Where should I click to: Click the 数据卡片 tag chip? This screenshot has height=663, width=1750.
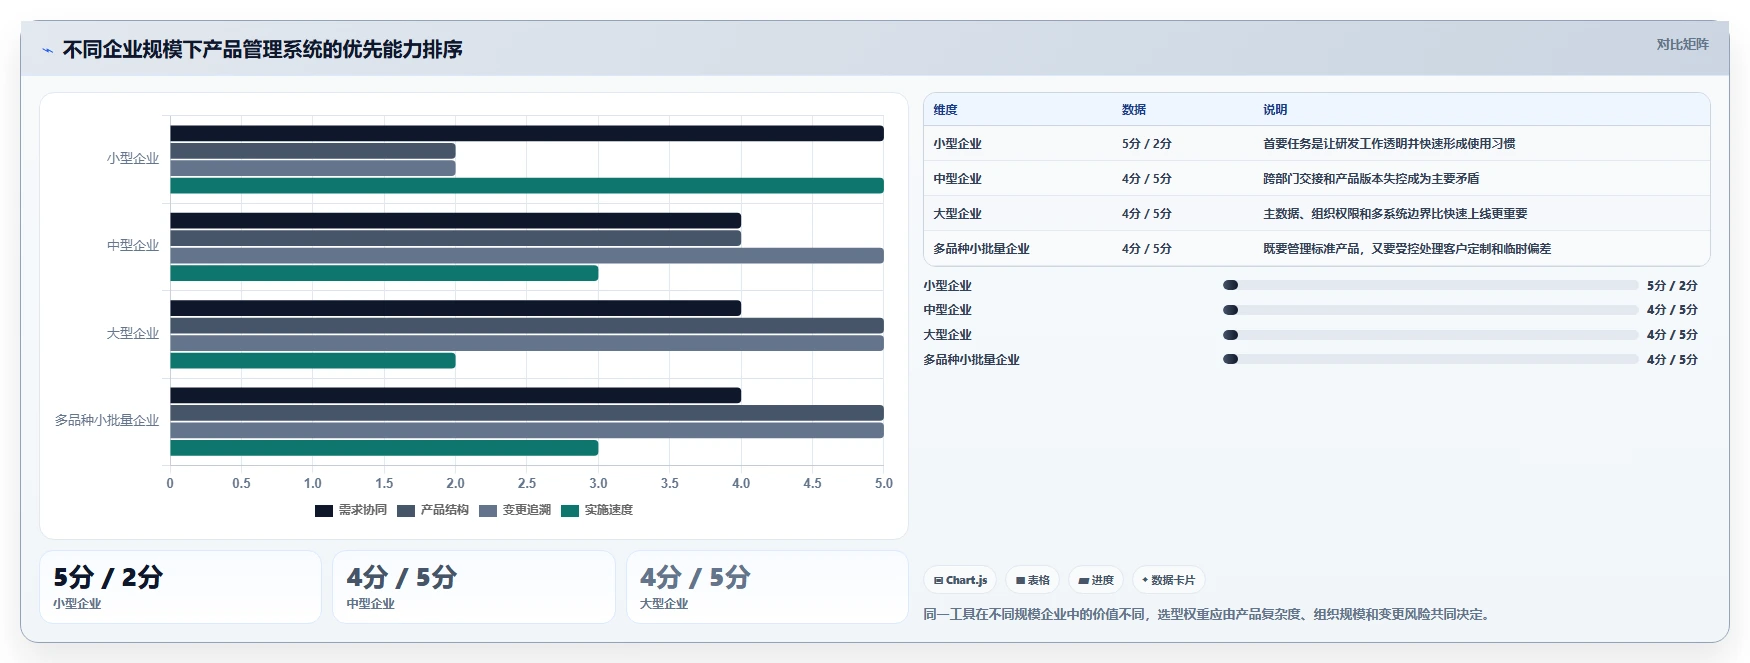(1168, 580)
